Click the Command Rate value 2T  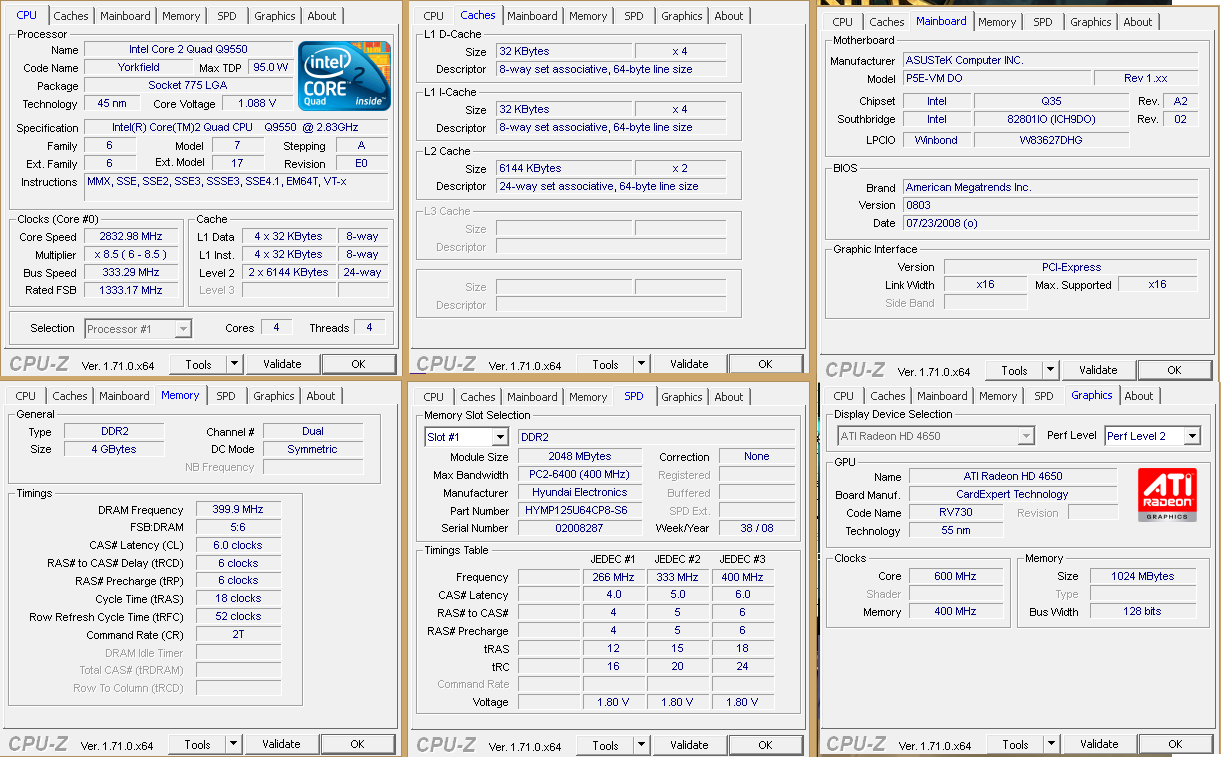pos(238,635)
